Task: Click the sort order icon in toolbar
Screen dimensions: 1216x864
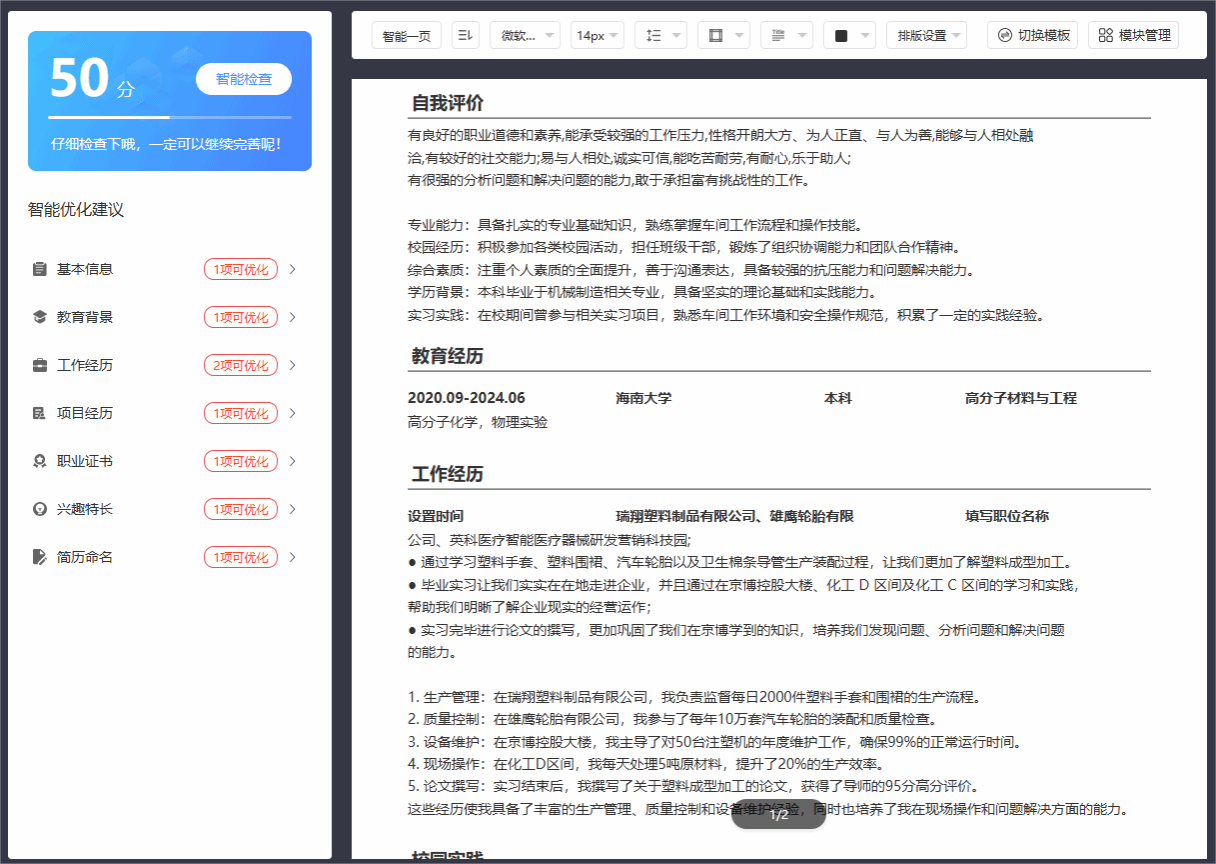Action: [465, 35]
